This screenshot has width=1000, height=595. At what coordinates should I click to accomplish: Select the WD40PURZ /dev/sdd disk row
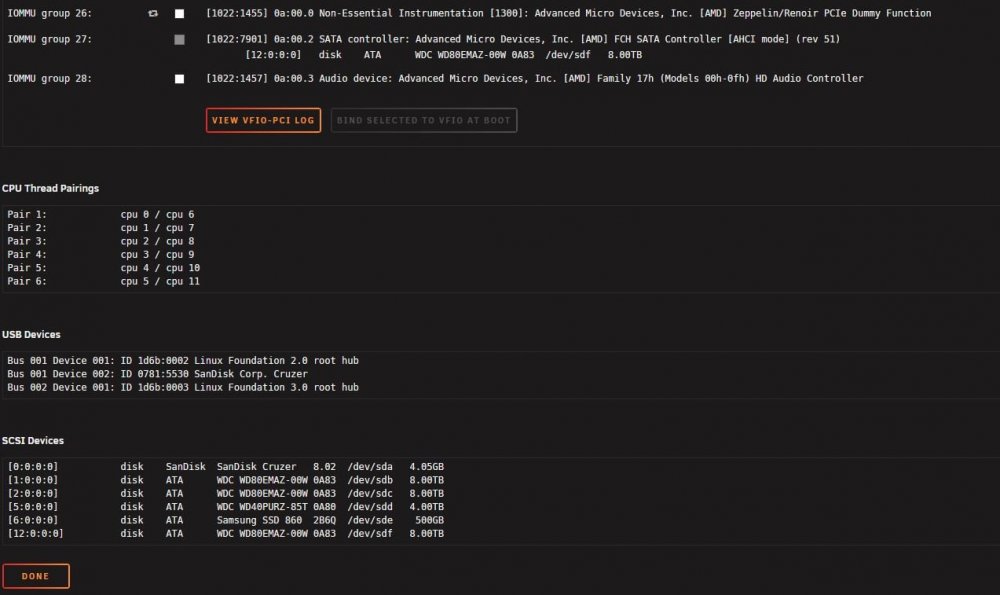[x=226, y=507]
